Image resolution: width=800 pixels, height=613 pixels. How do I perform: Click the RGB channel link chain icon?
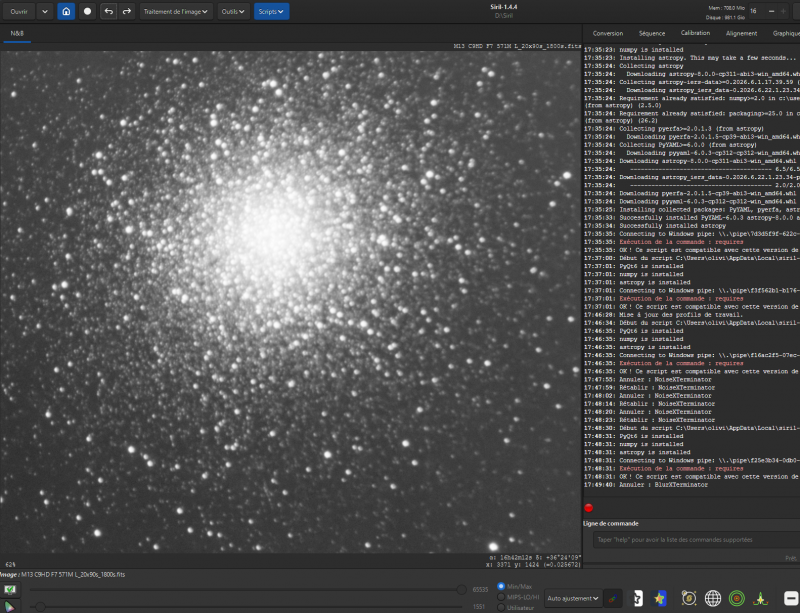coord(613,598)
